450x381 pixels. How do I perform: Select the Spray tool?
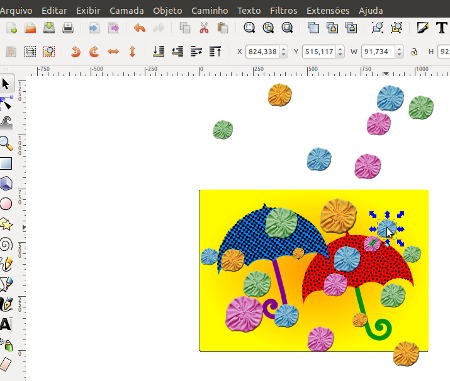tap(7, 344)
